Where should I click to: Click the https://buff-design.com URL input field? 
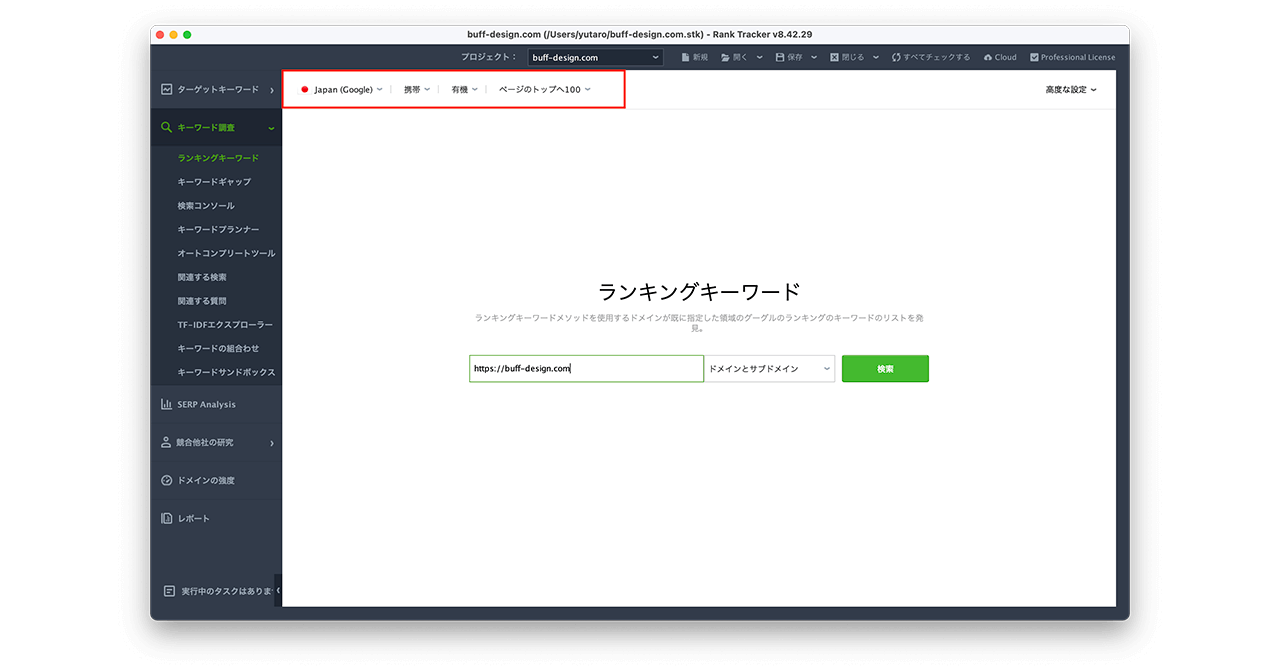tap(586, 369)
